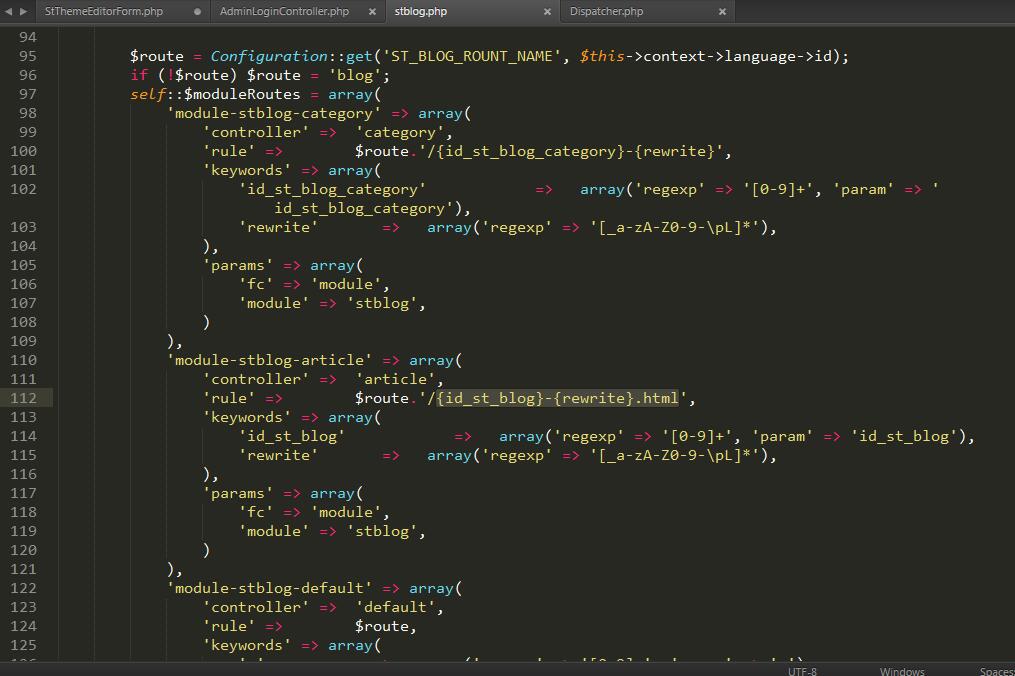Screen dimensions: 1015x676
Task: Close the stblog.php tab
Action: tap(547, 12)
